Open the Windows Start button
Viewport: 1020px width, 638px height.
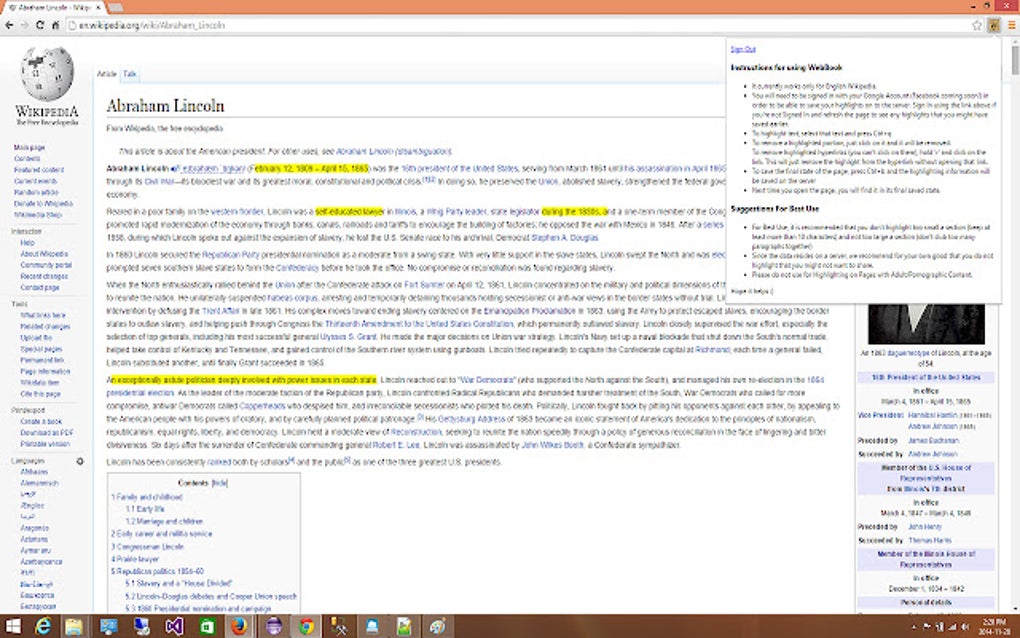(13, 626)
